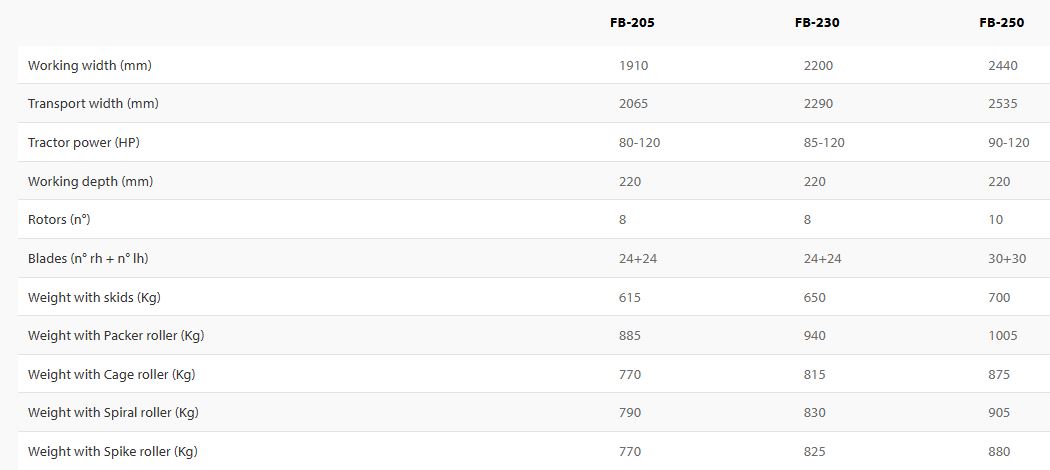
Task: Click the Weight with Spike roller label
Action: coord(112,452)
